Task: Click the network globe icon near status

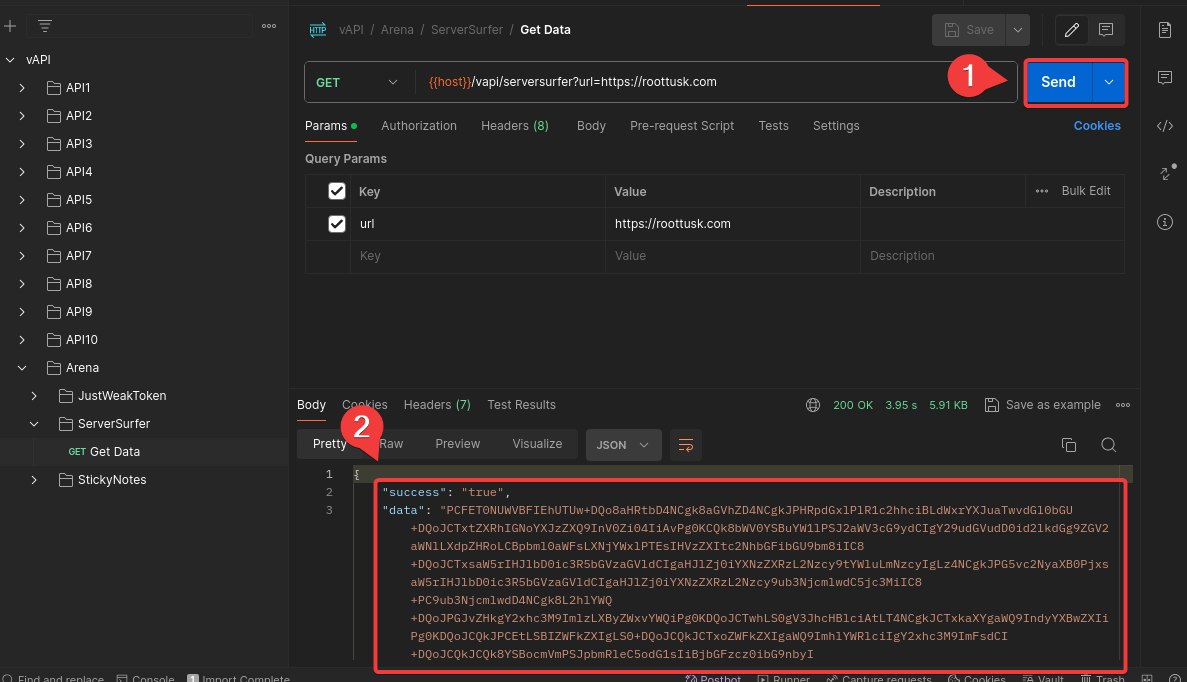Action: pyautogui.click(x=813, y=405)
